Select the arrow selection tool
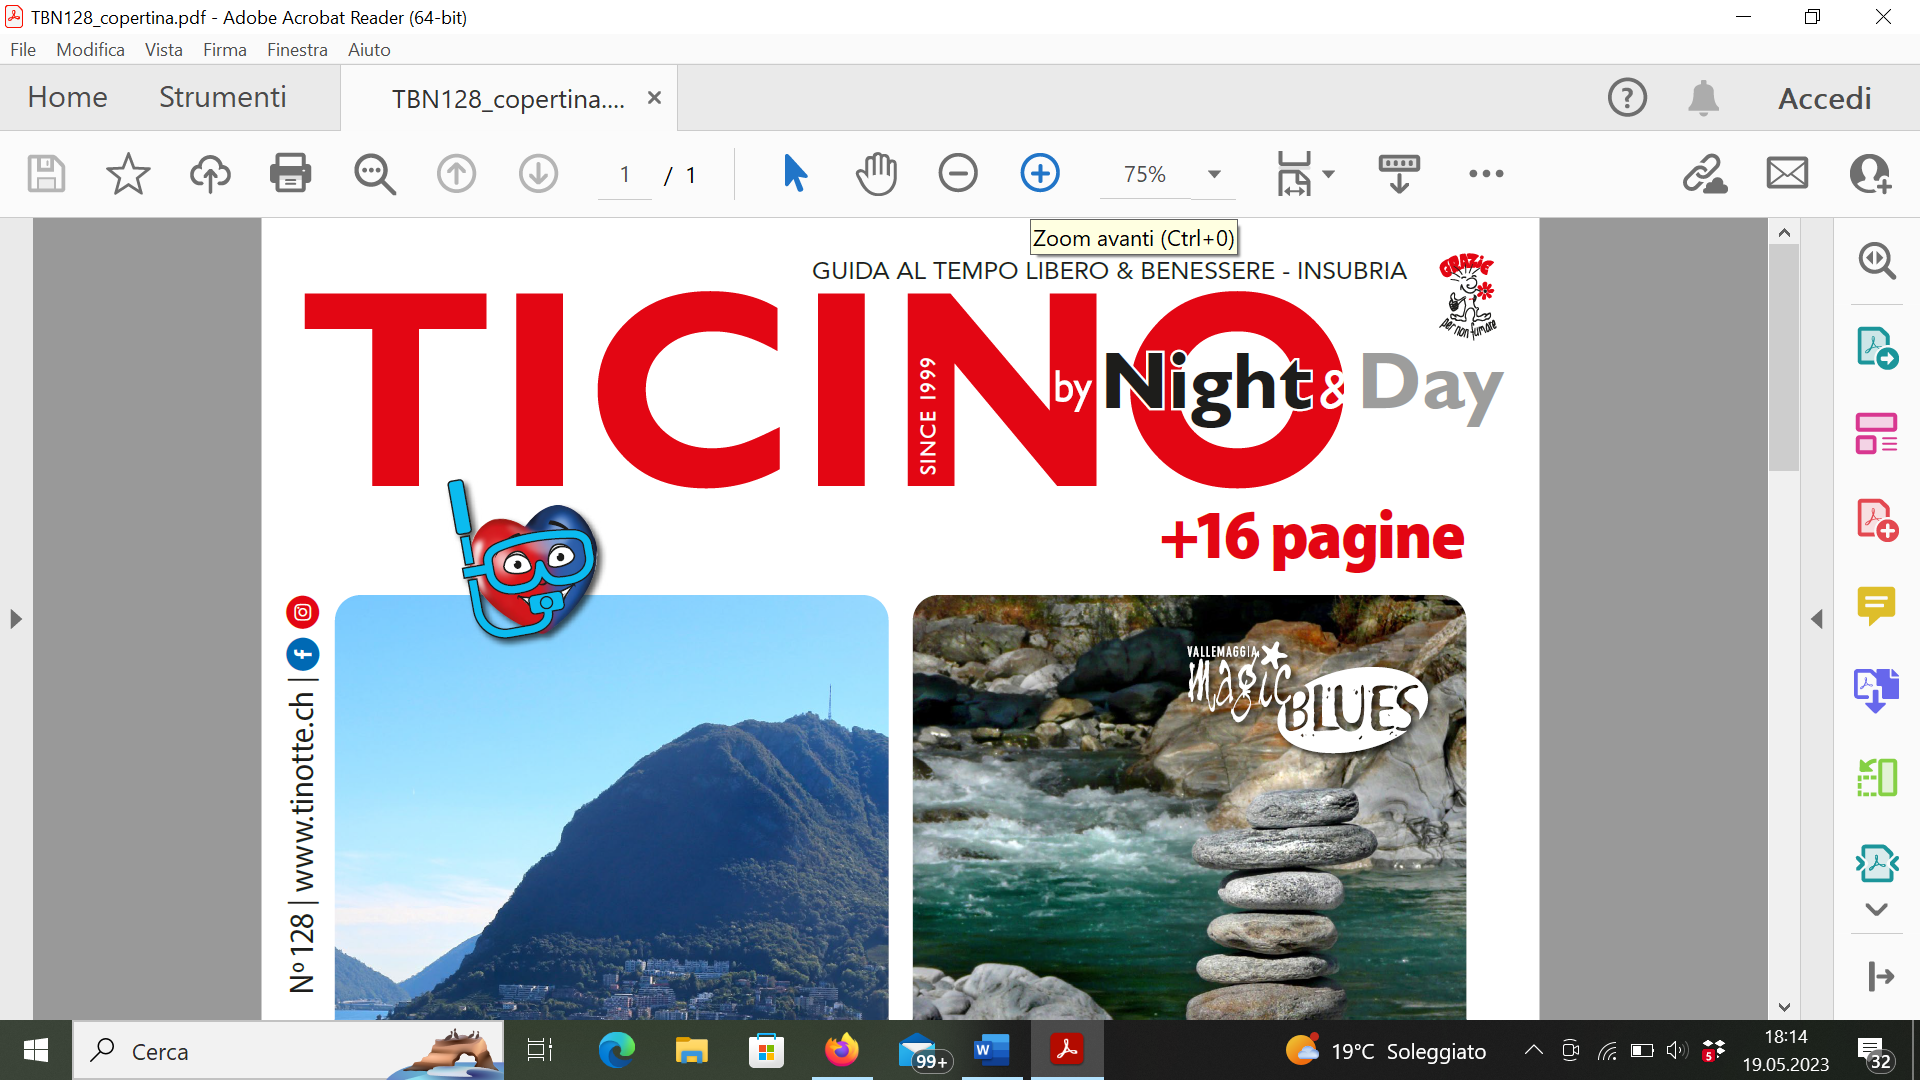This screenshot has width=1920, height=1080. pyautogui.click(x=795, y=173)
